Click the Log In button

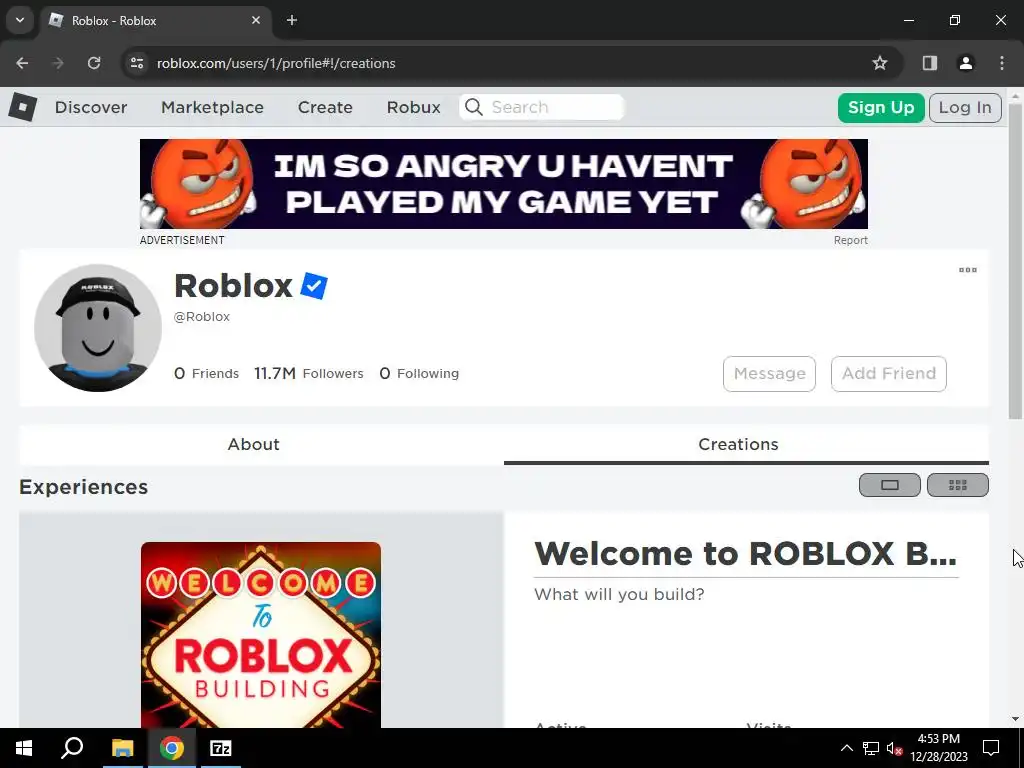pos(965,108)
